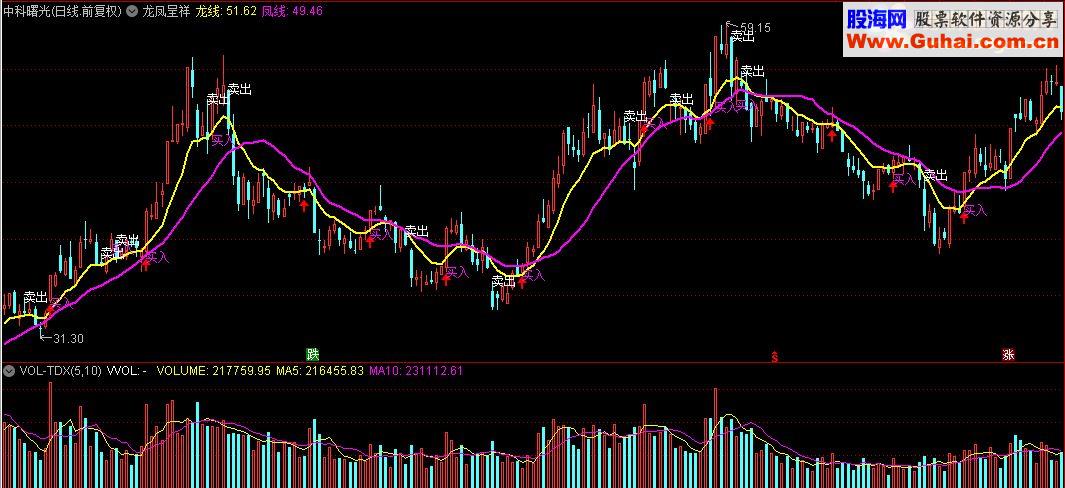Click the VOLUME: 217759.95 readout

(x=214, y=371)
